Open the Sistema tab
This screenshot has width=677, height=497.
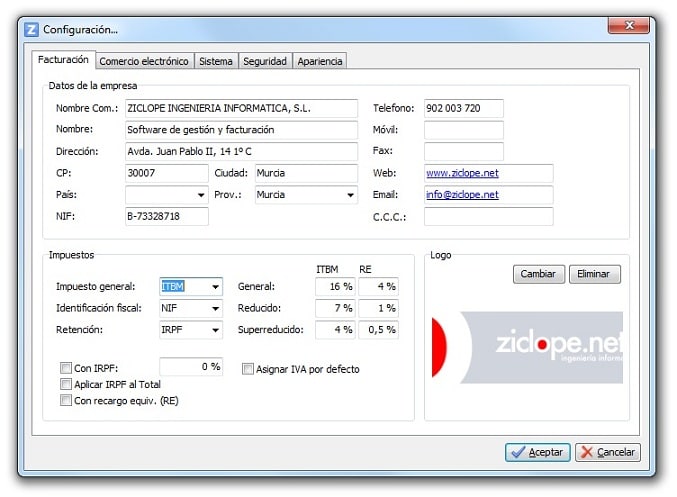click(x=215, y=61)
